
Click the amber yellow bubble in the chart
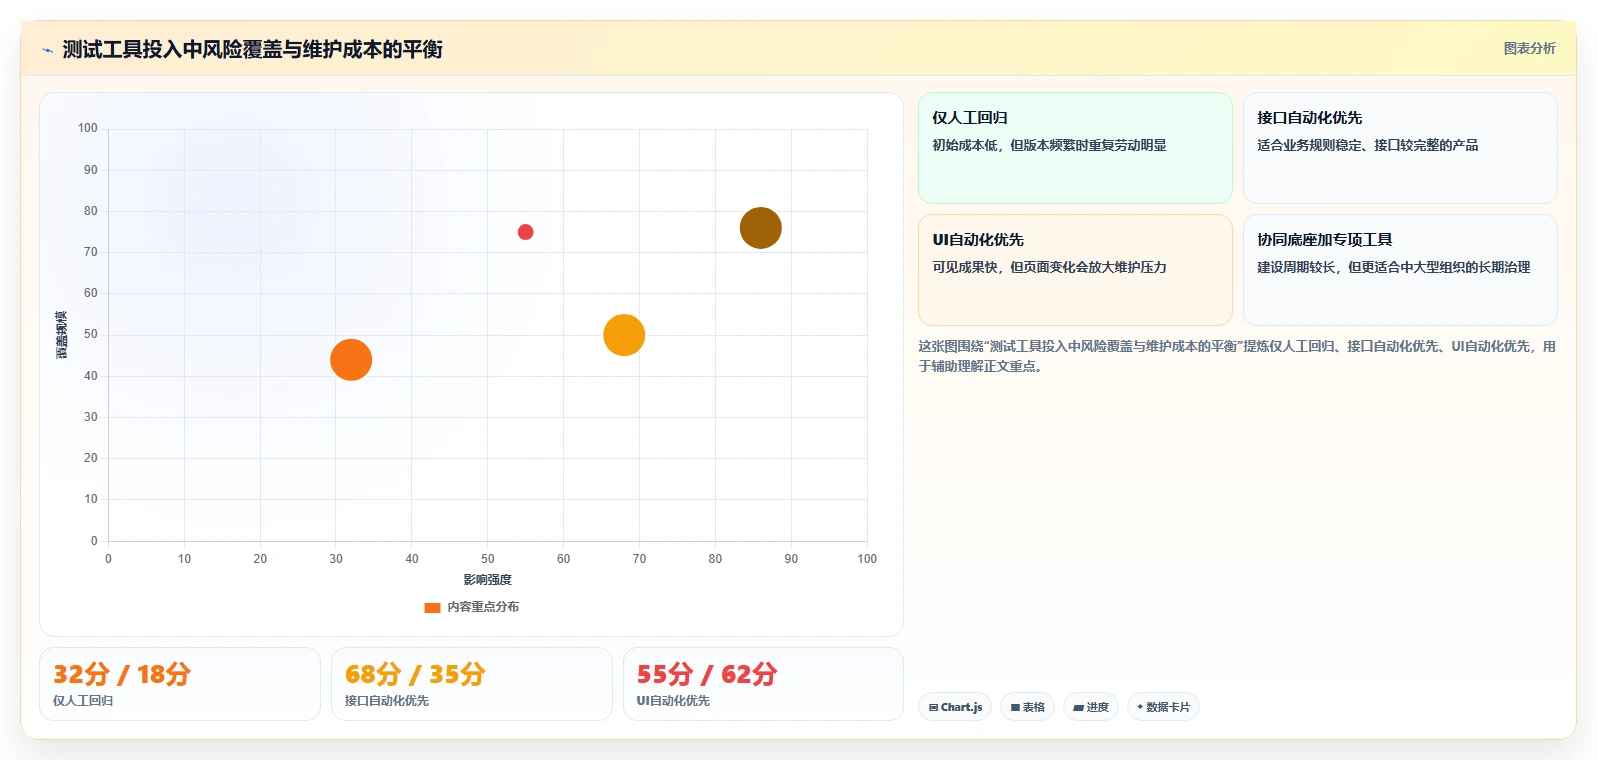click(x=624, y=335)
